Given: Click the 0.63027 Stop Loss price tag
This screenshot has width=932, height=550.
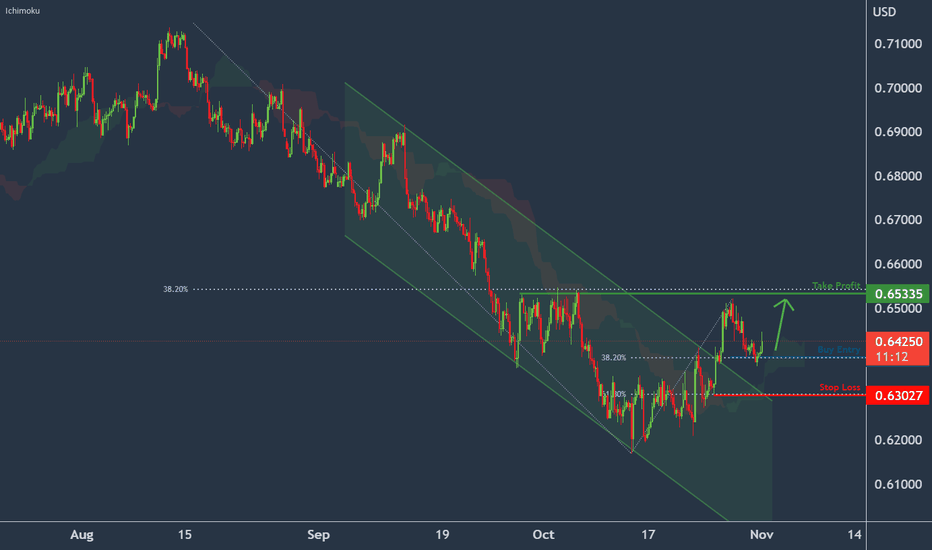Looking at the screenshot, I should (898, 395).
